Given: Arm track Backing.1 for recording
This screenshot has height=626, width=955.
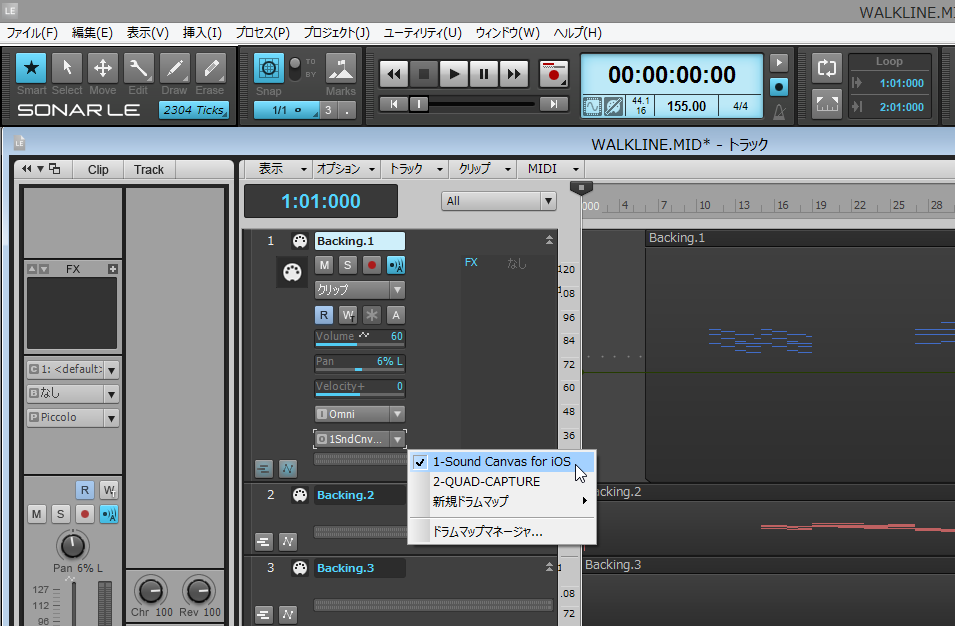Looking at the screenshot, I should [x=372, y=265].
